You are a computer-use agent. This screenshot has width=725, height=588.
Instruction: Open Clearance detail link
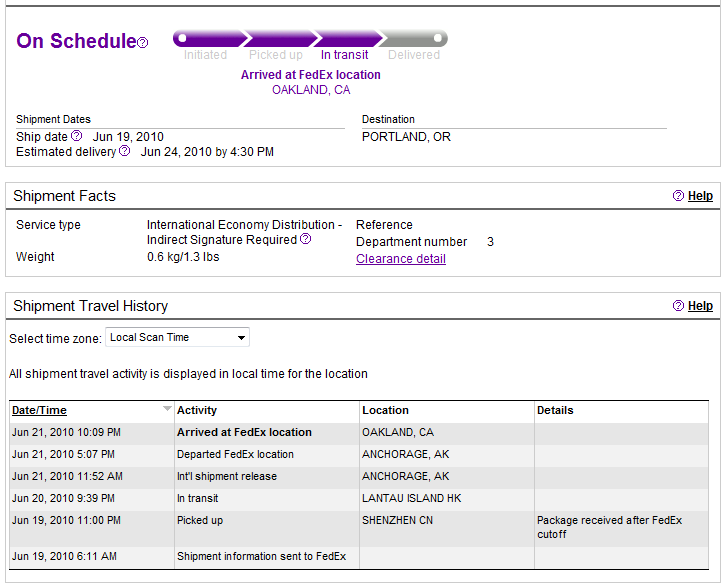(401, 259)
